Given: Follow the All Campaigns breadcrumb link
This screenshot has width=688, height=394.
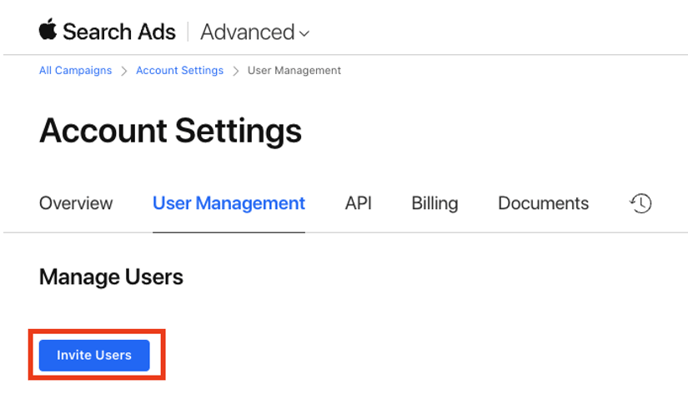Looking at the screenshot, I should tap(75, 70).
